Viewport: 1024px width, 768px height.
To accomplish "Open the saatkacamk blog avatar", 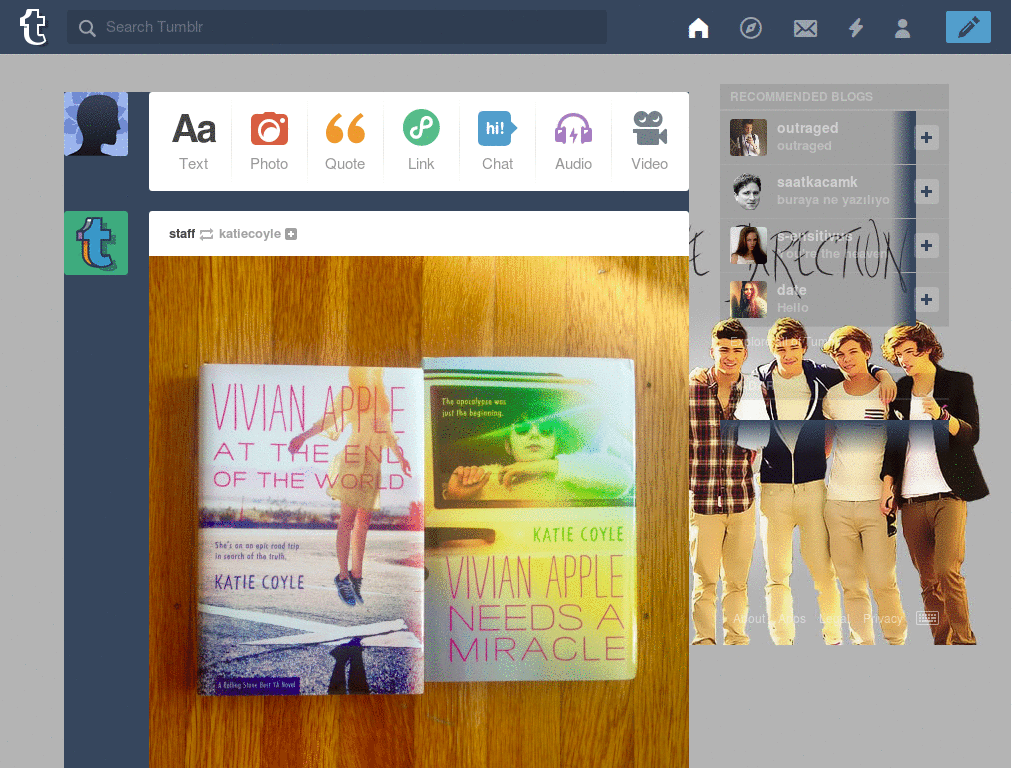I will pos(748,191).
